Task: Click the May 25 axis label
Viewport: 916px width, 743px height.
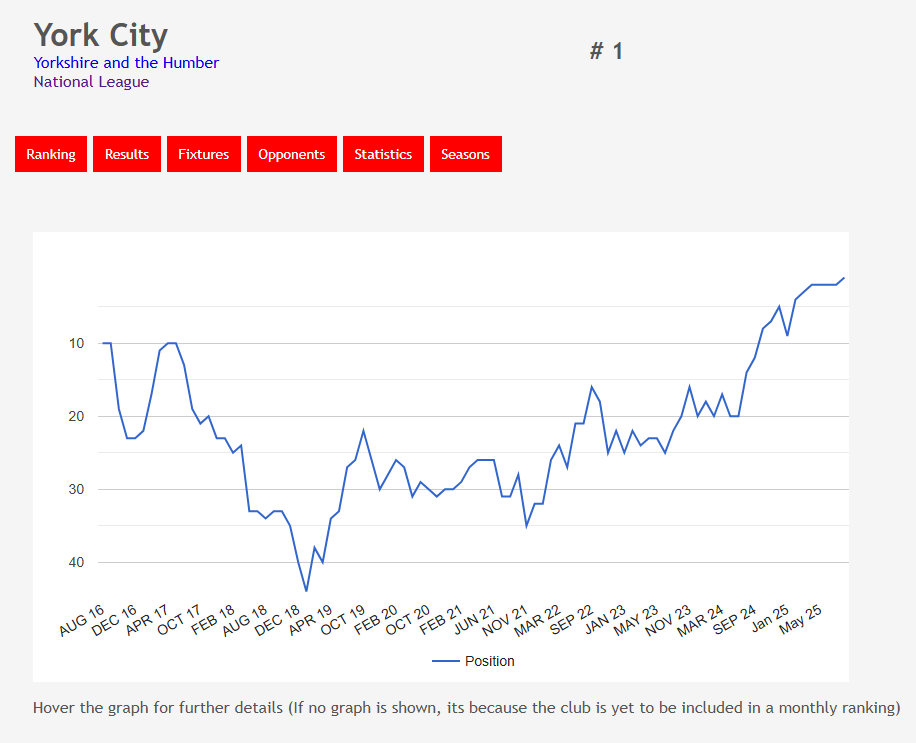Action: (800, 621)
